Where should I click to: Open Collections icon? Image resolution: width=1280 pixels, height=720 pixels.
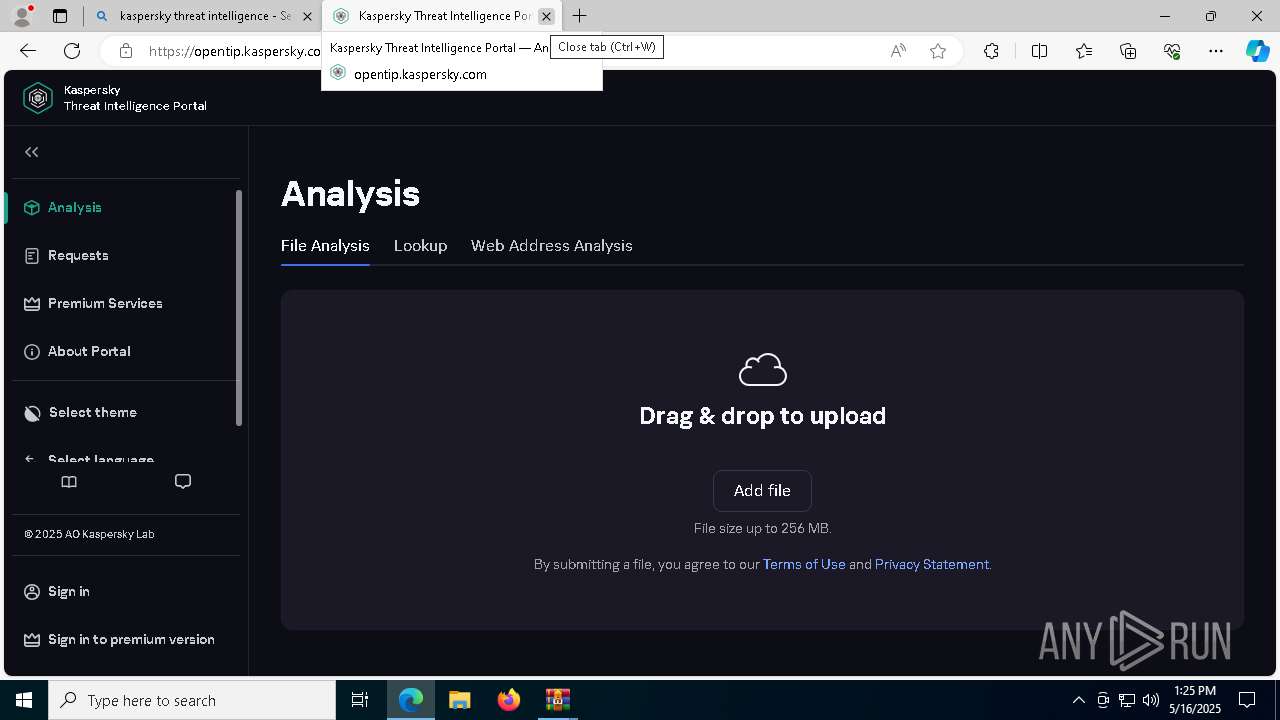click(x=1128, y=51)
